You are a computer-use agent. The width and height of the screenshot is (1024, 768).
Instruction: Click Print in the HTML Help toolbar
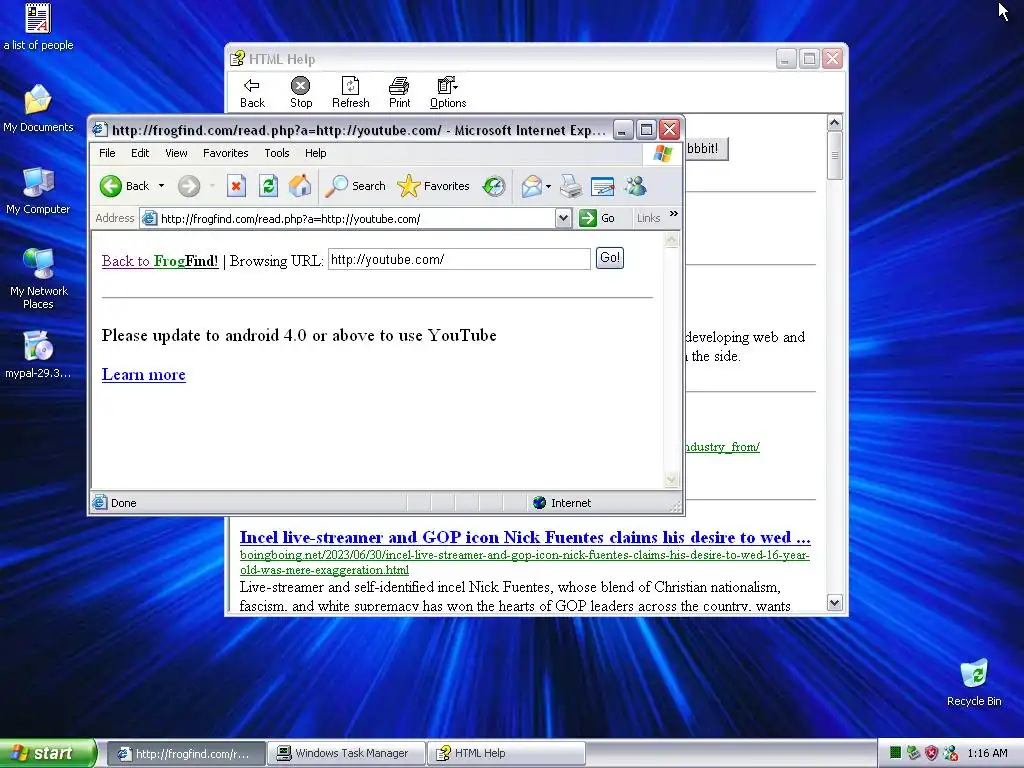coord(399,93)
